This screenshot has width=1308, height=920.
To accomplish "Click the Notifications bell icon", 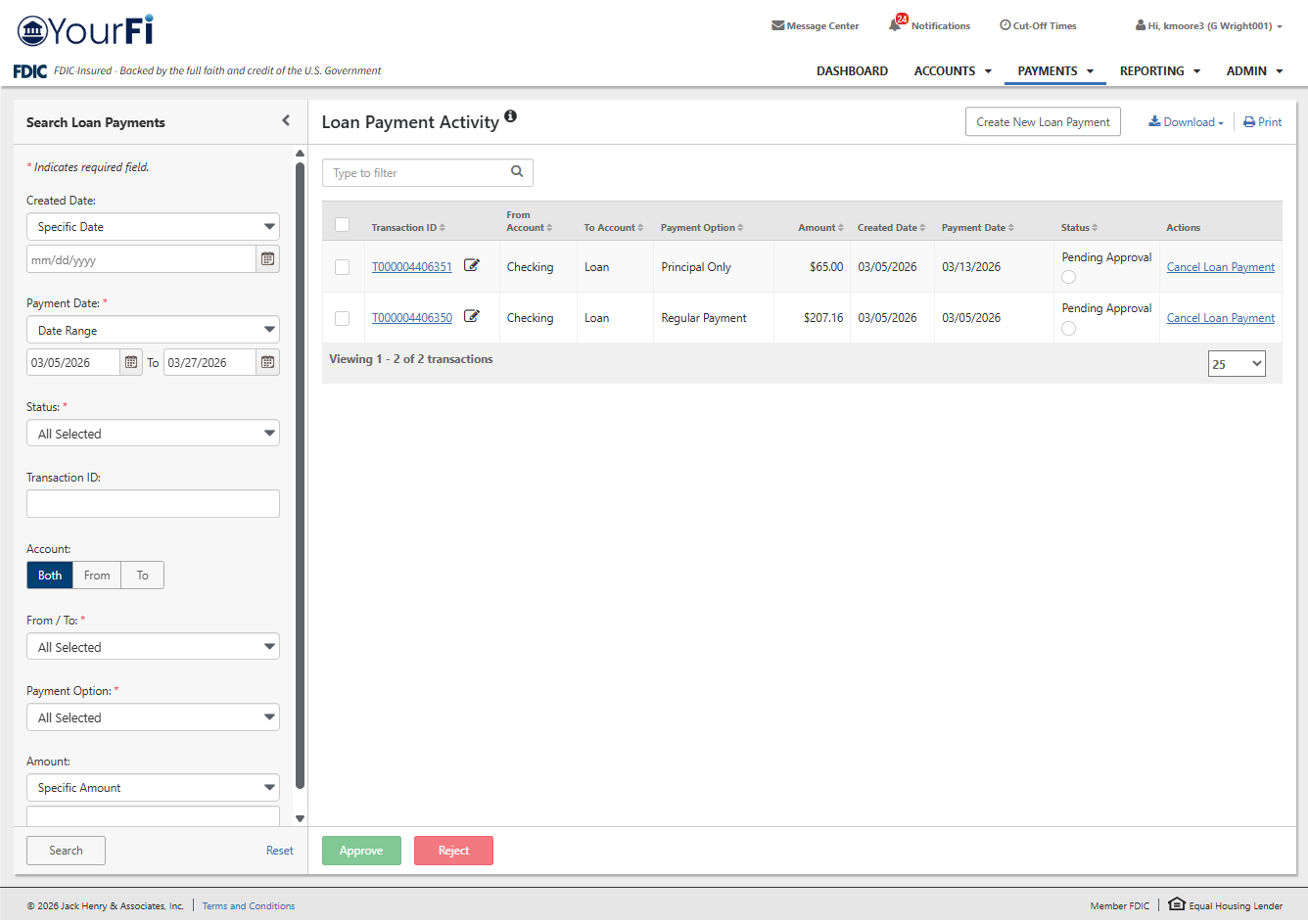I will pos(896,25).
